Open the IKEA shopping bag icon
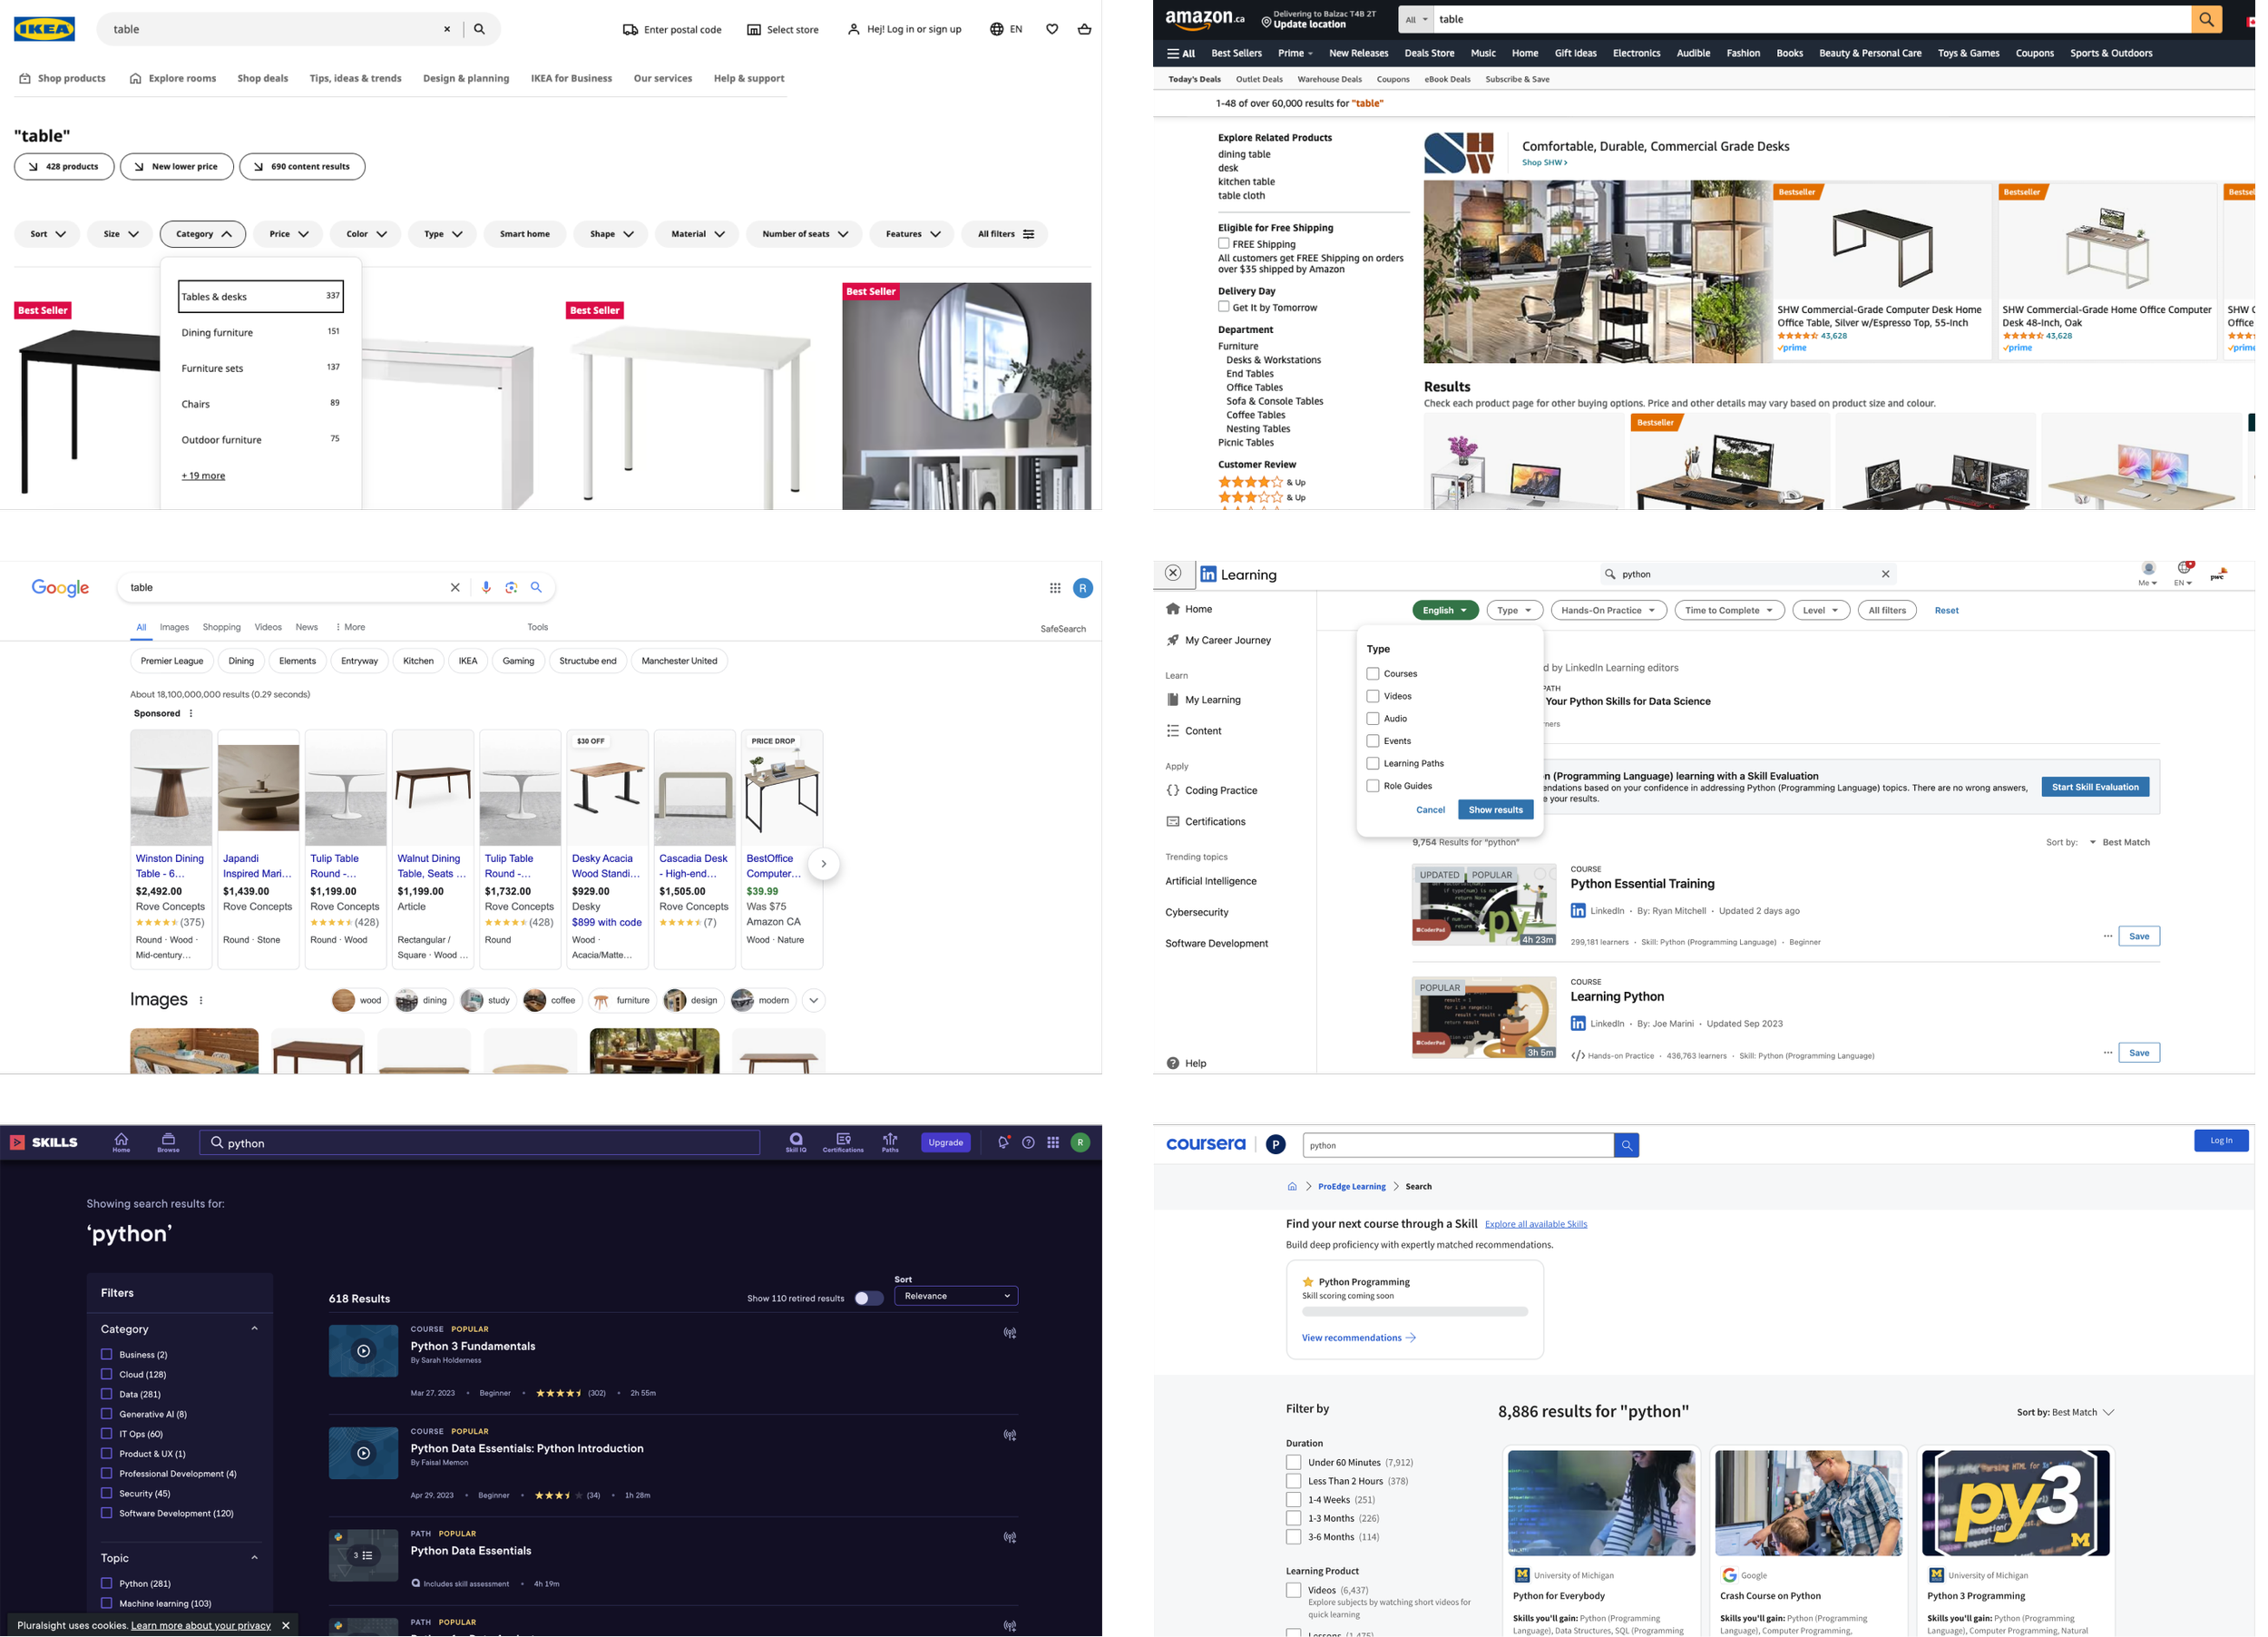This screenshot has height=1637, width=2268. point(1084,29)
